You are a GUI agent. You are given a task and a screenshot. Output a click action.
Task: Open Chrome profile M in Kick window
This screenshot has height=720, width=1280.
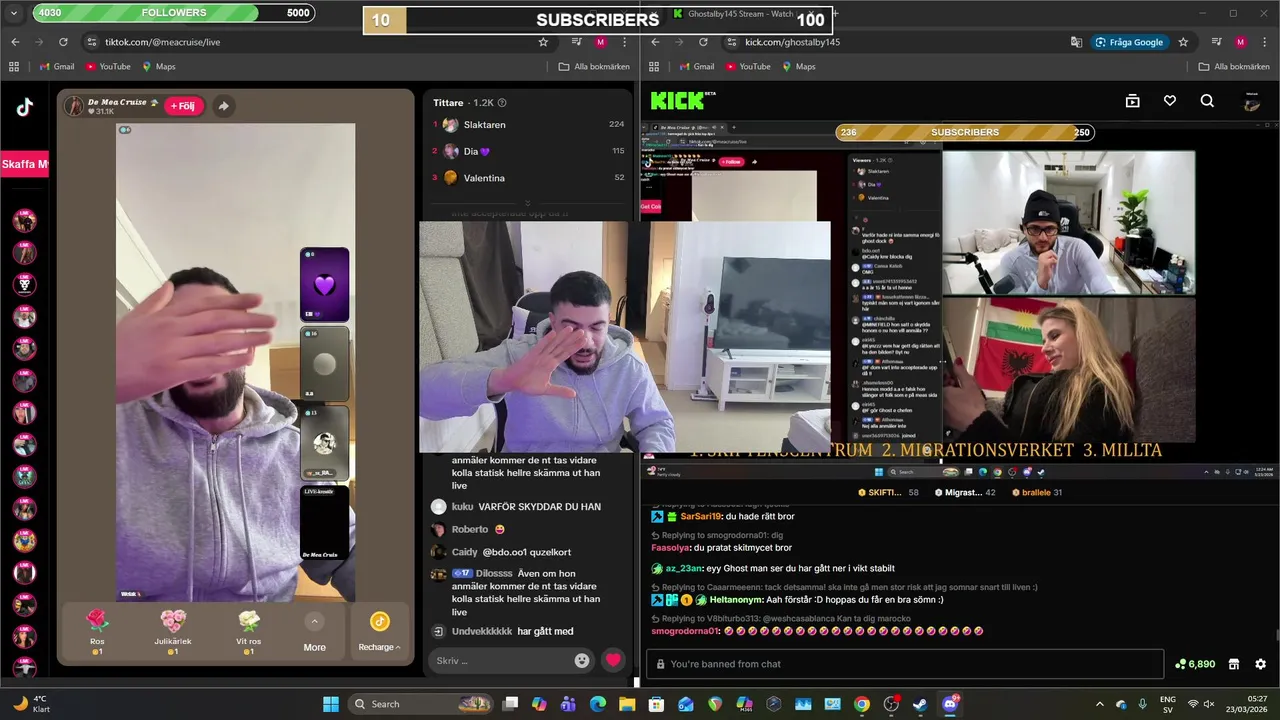click(1240, 42)
